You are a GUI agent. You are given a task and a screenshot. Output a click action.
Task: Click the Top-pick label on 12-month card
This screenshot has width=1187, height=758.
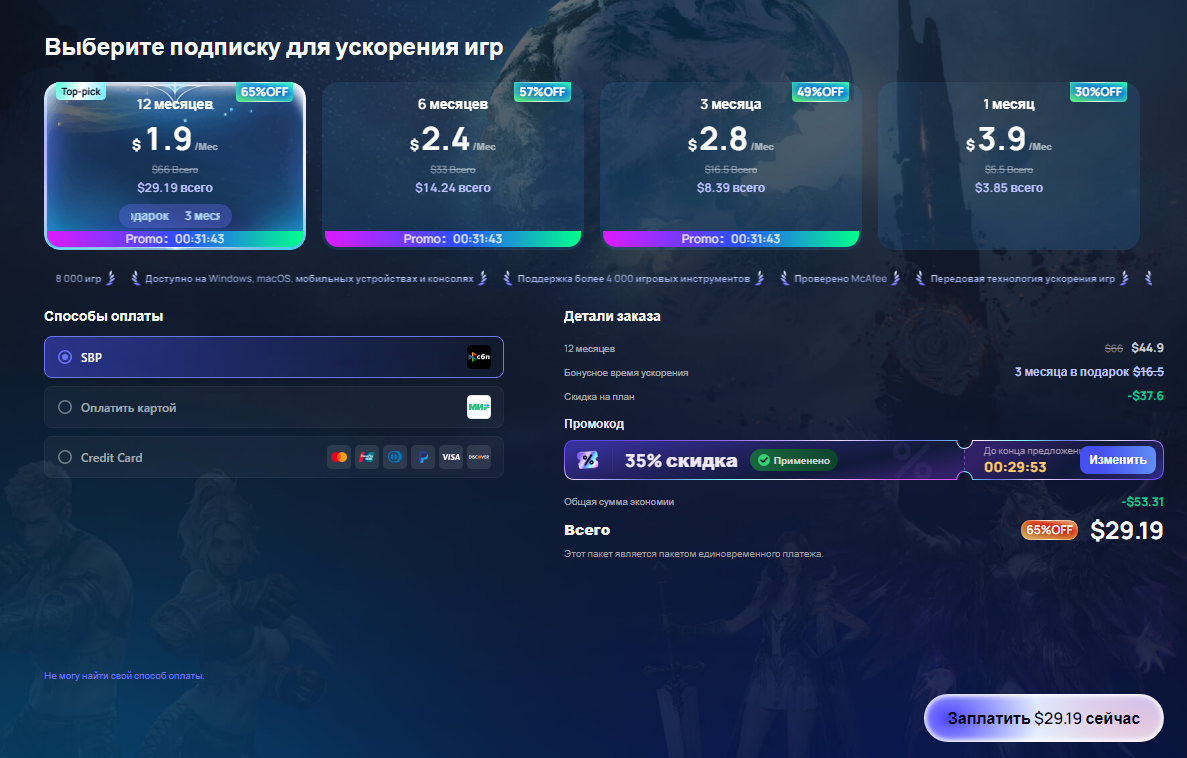(80, 92)
